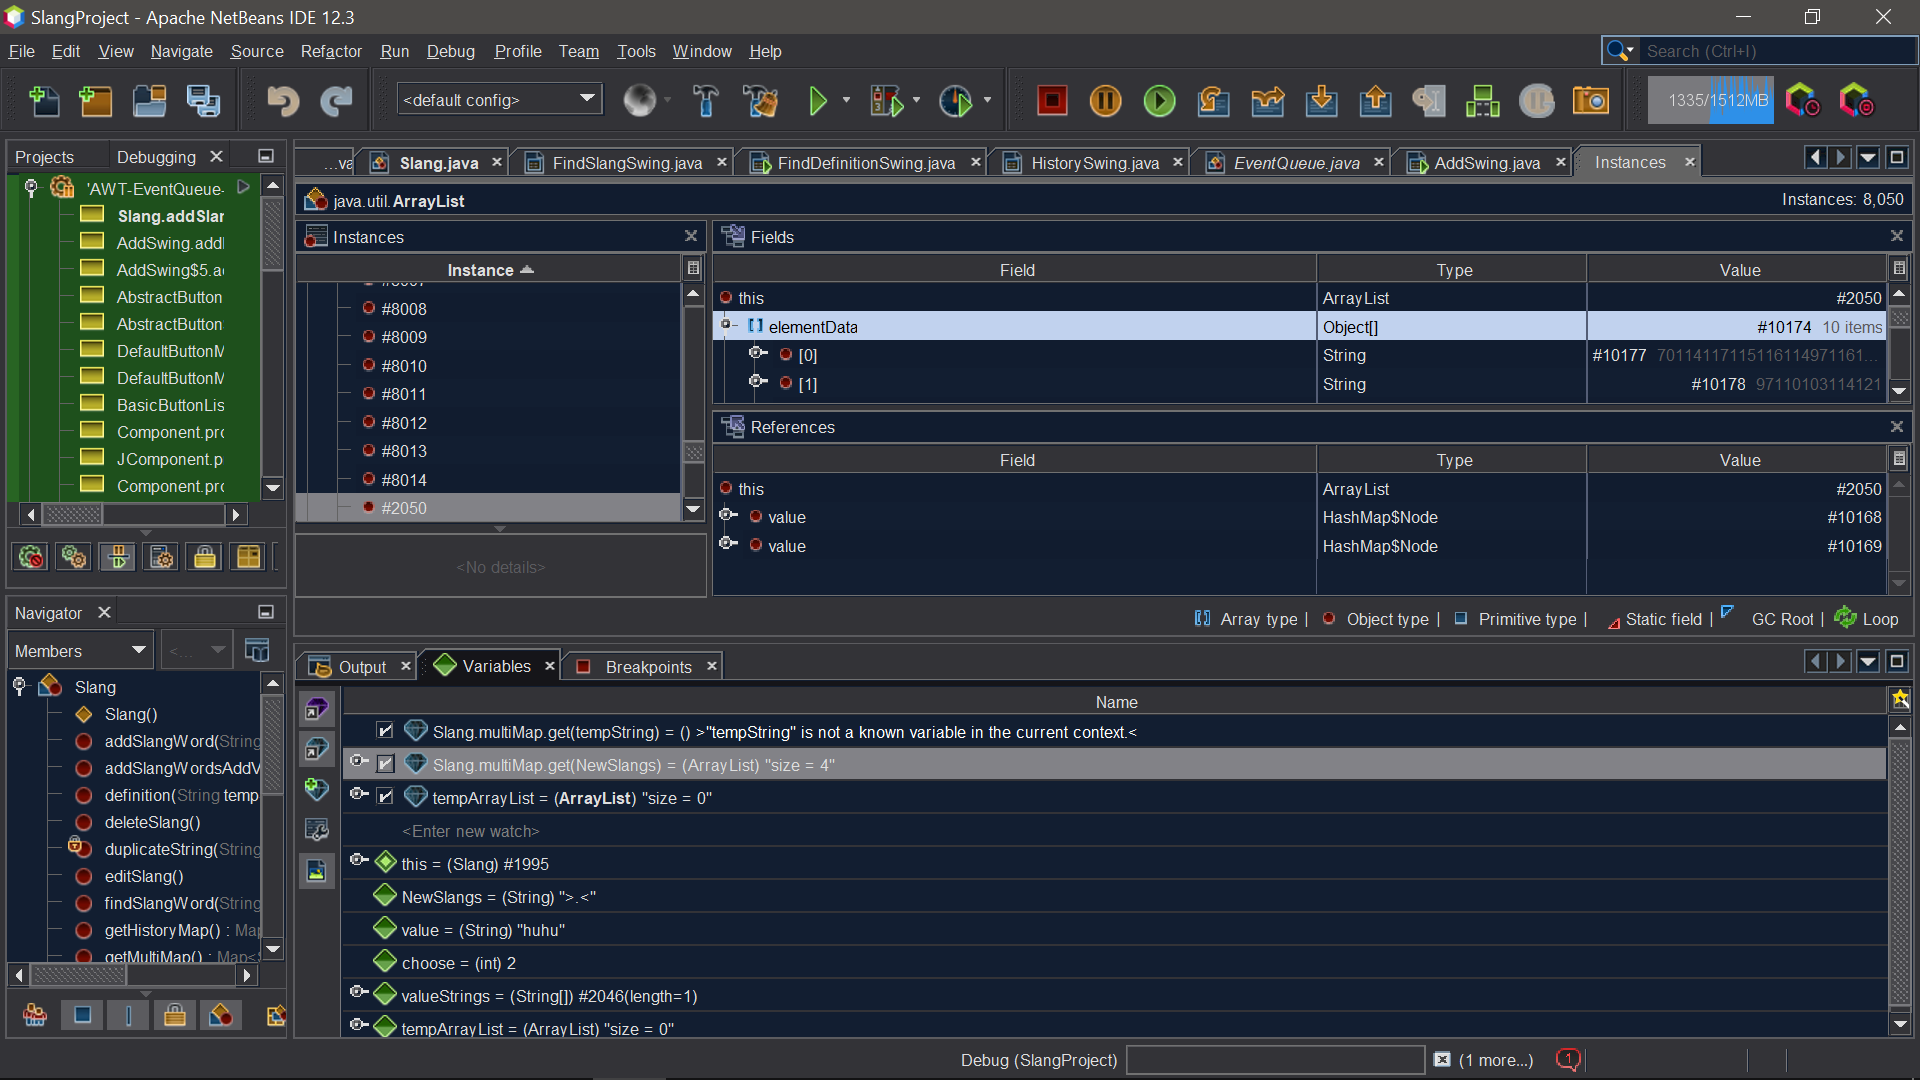
Task: Click Clean and Build Project icon
Action: (x=760, y=101)
